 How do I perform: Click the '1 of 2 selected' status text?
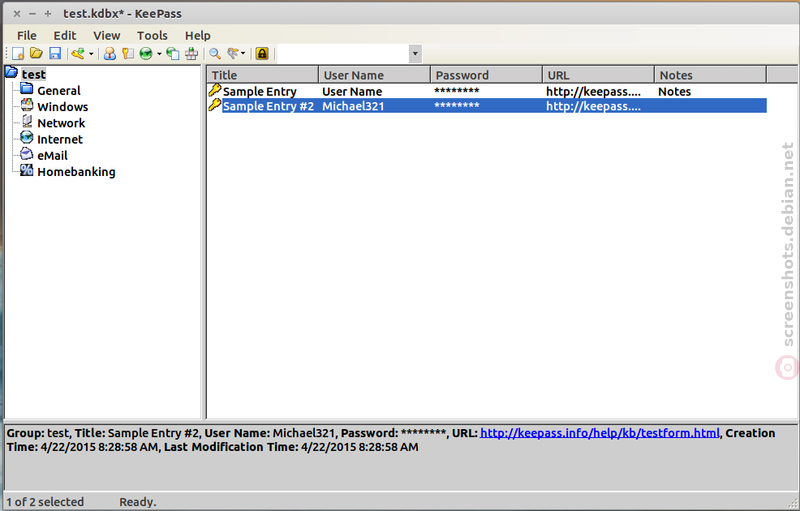(x=45, y=502)
